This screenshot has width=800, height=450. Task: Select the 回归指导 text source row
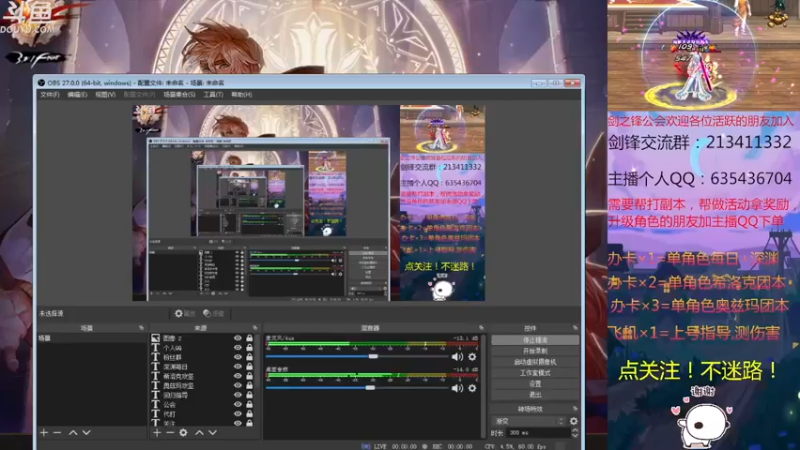tap(203, 395)
